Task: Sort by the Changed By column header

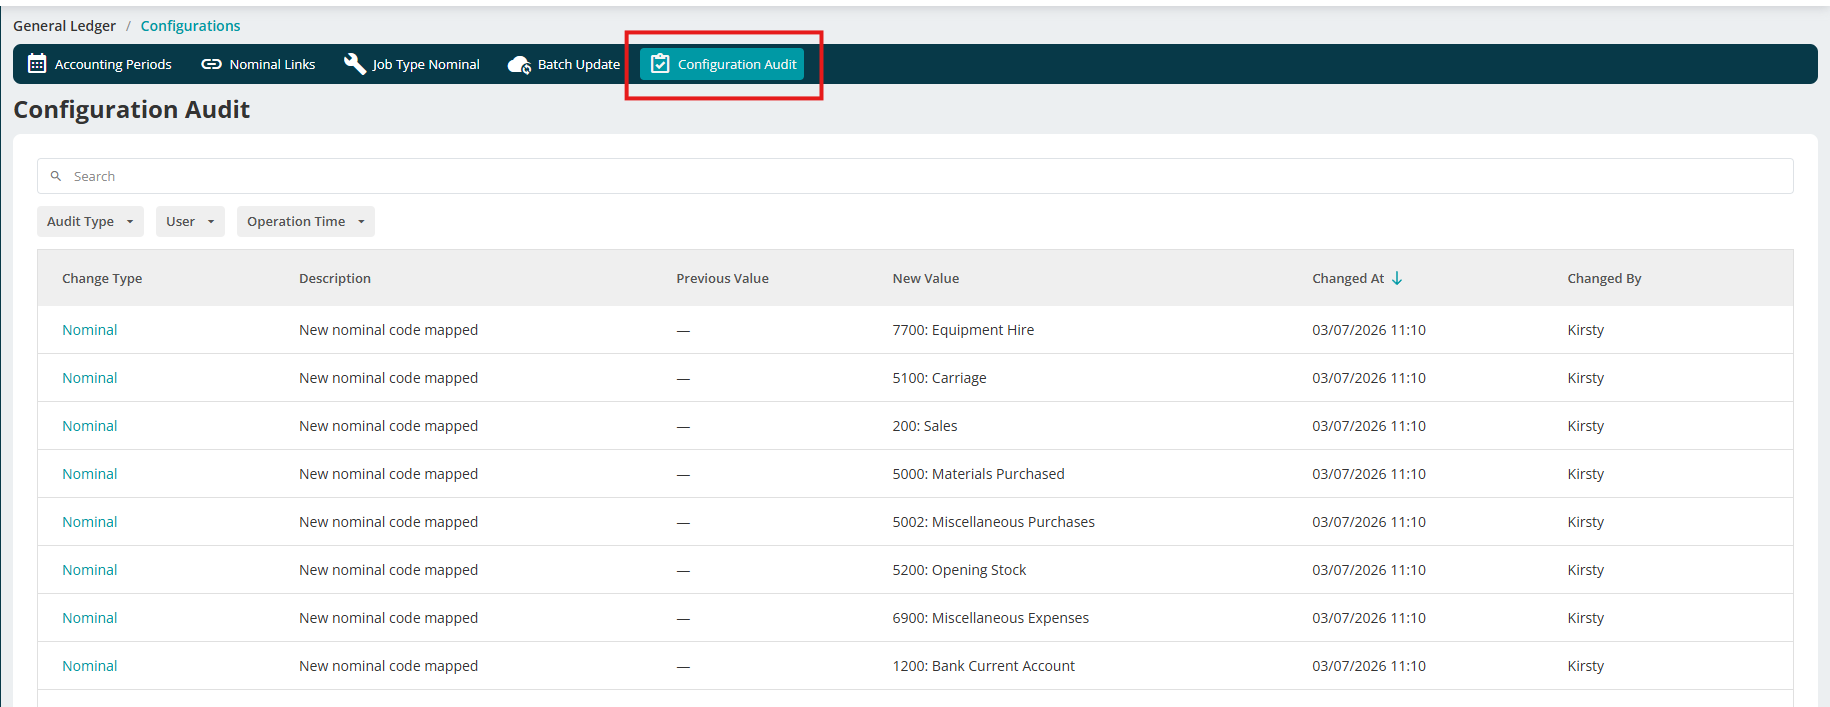Action: pos(1604,278)
